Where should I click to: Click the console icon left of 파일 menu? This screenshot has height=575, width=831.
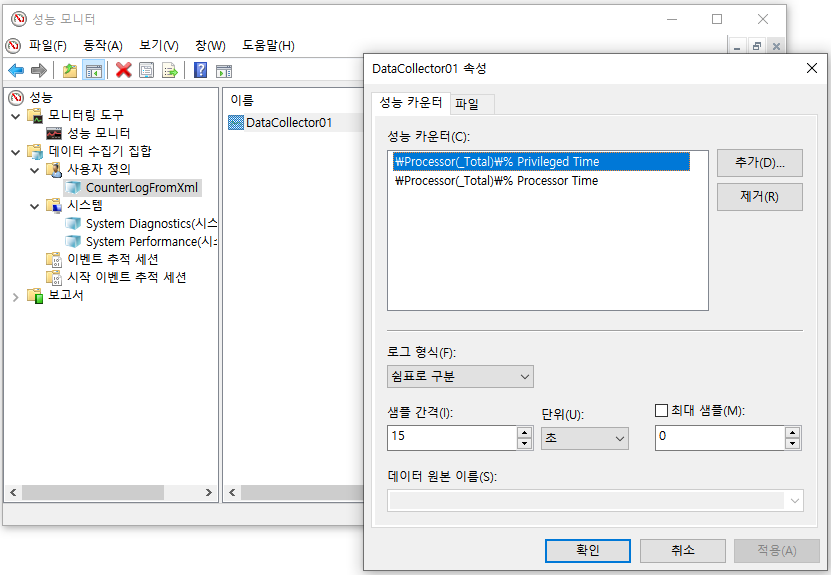point(13,46)
